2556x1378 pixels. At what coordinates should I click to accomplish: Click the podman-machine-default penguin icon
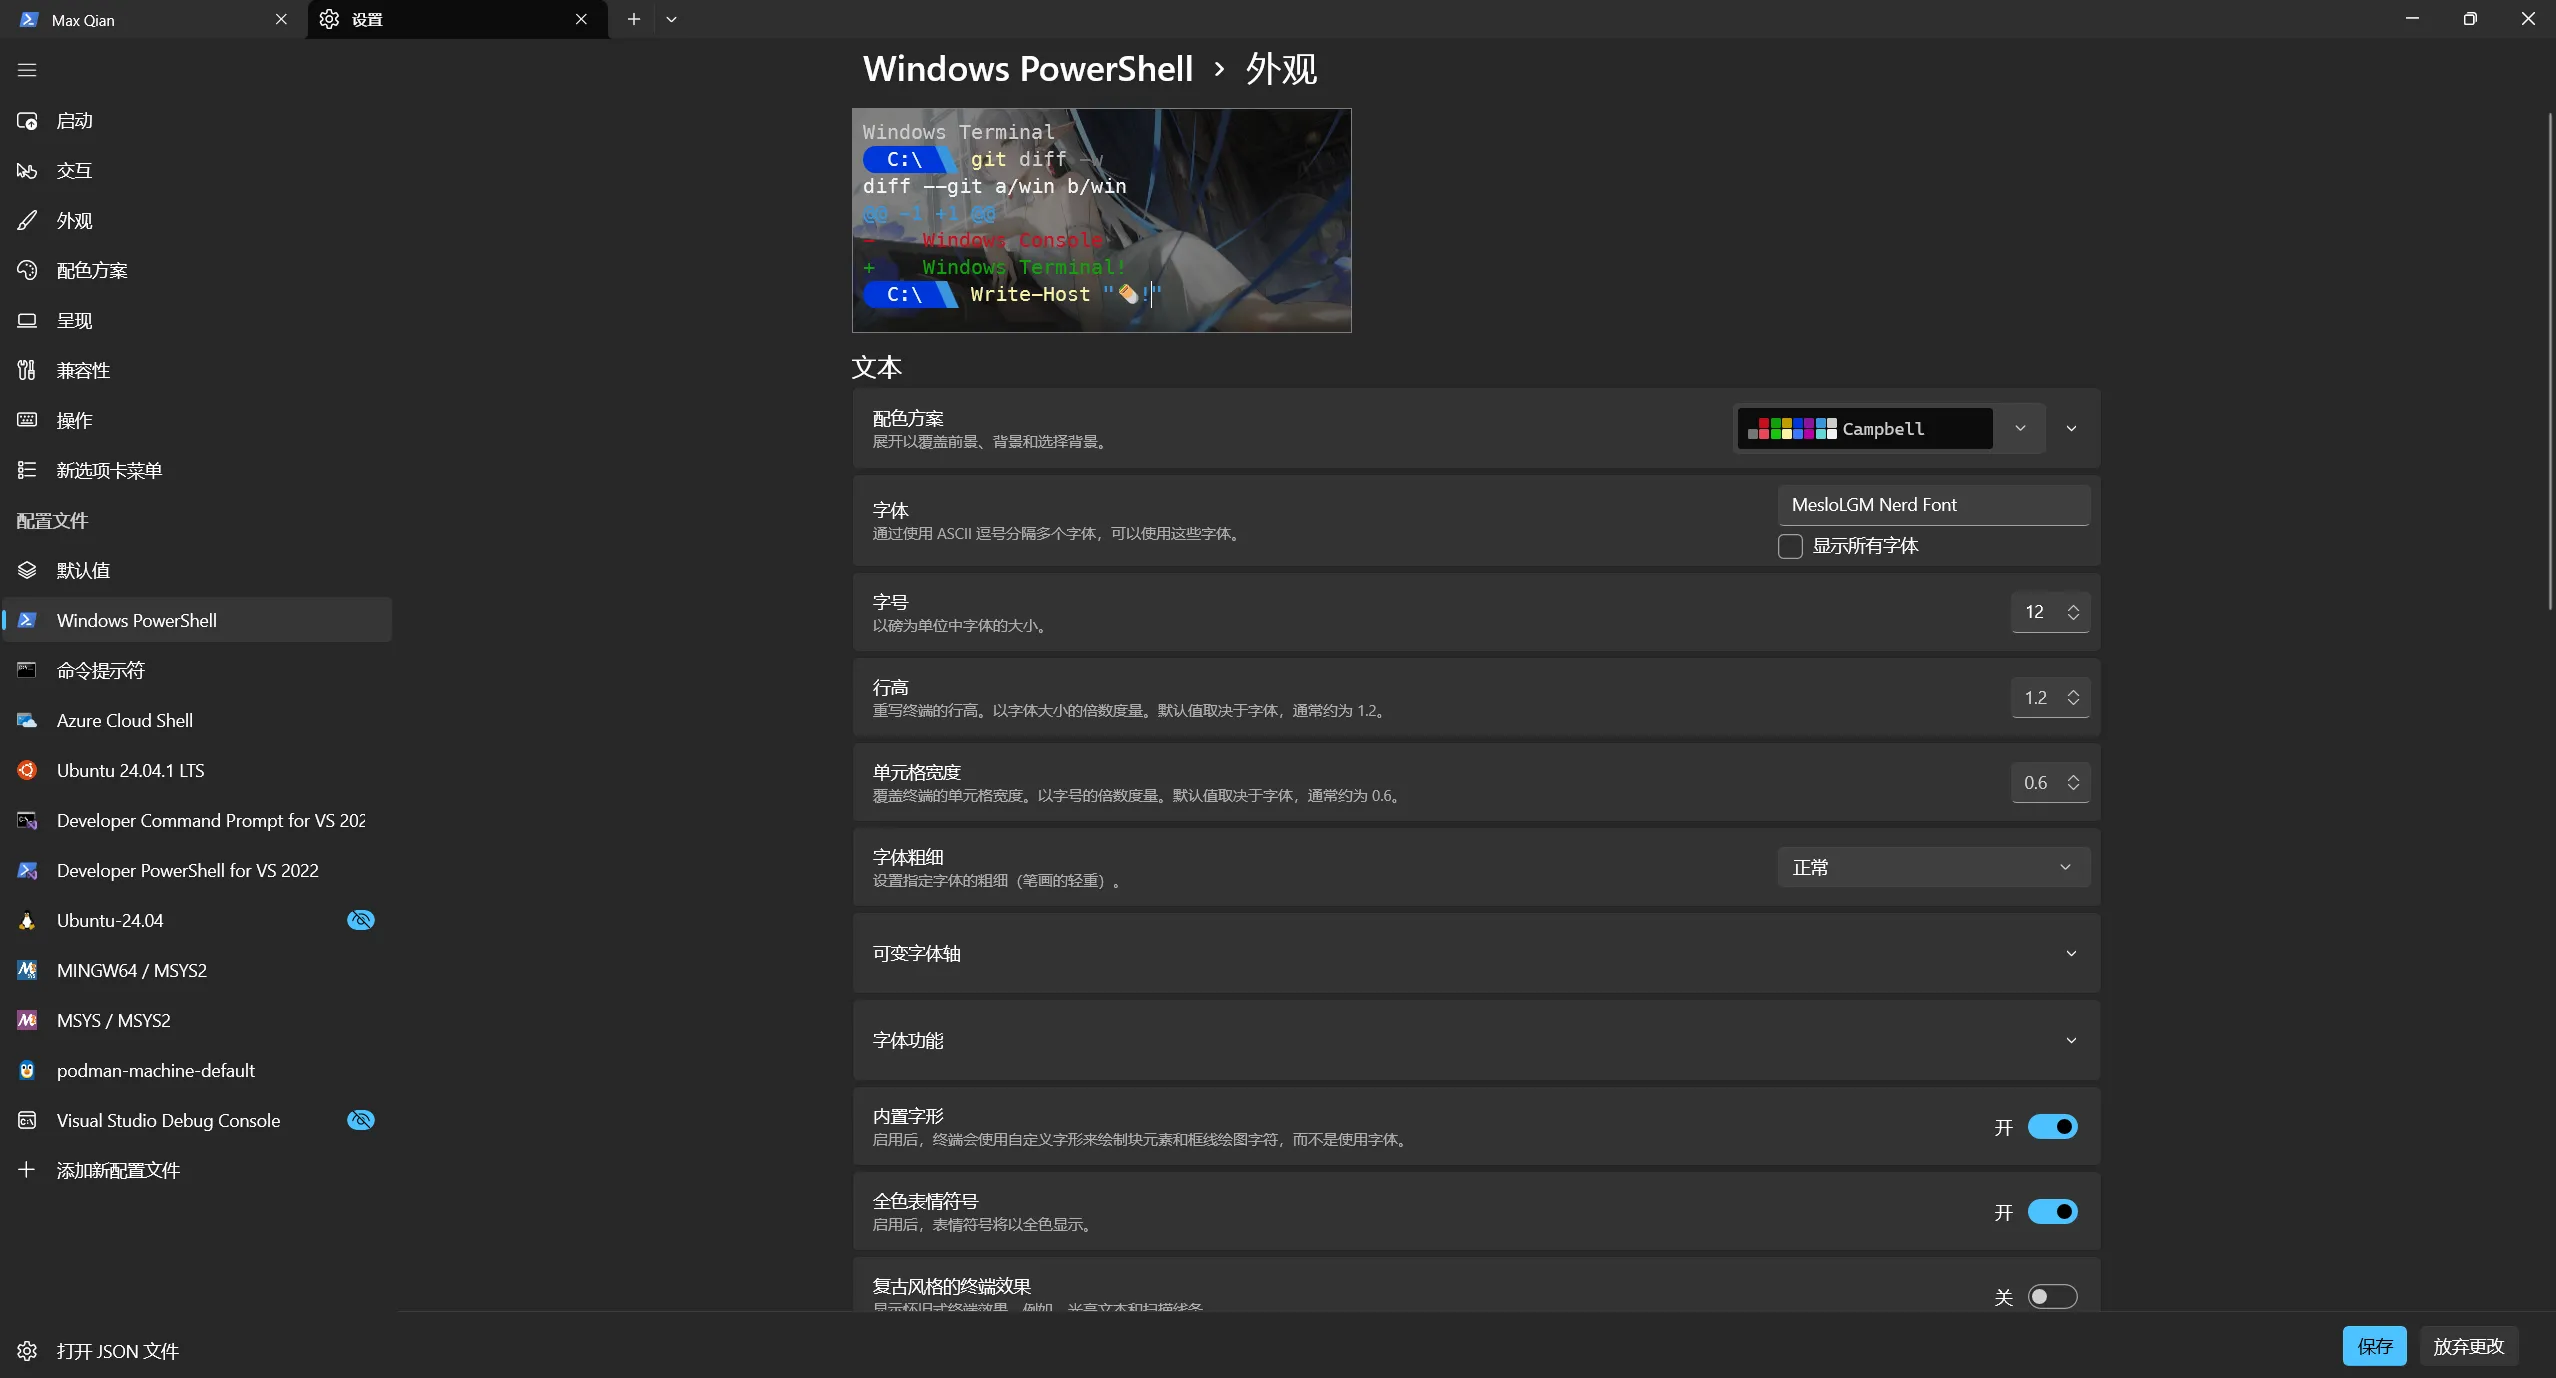click(x=27, y=1070)
